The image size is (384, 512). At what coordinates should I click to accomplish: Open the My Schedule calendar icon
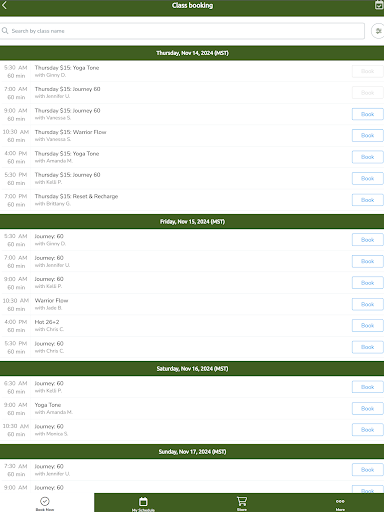pos(143,501)
